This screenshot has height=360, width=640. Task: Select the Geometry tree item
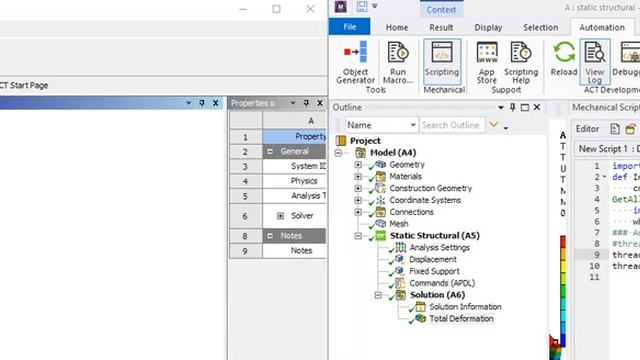407,164
